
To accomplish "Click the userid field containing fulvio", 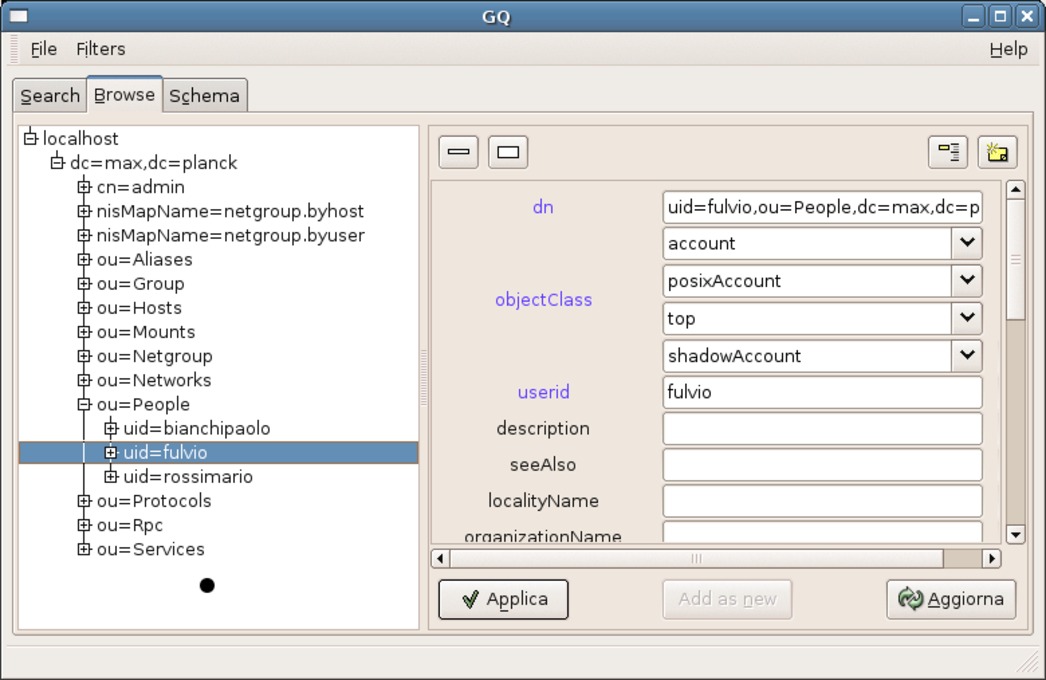I will point(823,392).
